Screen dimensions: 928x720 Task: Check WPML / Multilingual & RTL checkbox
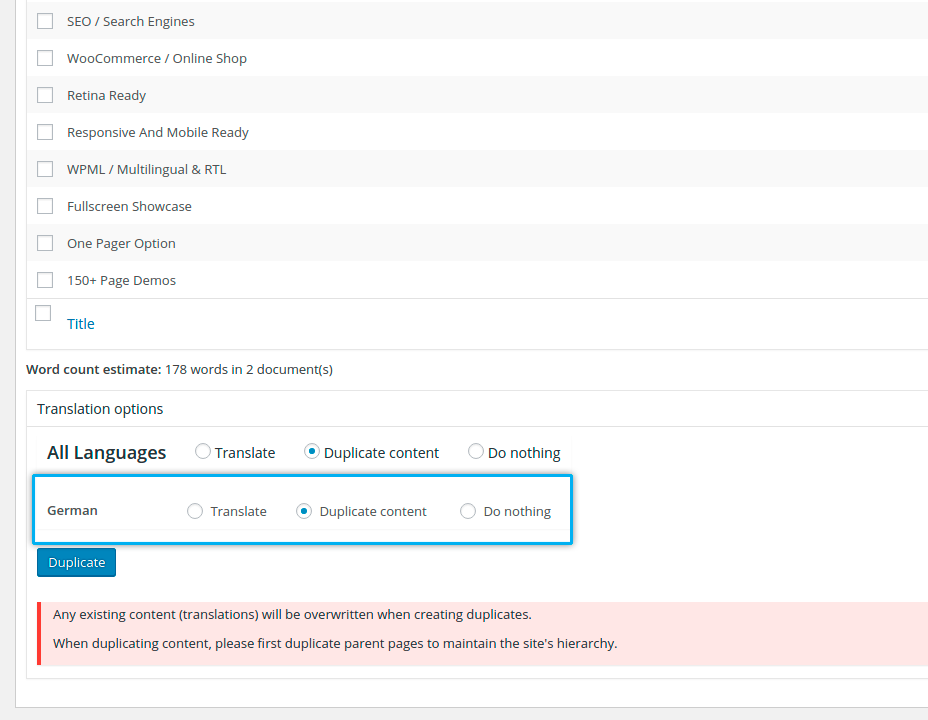[x=45, y=169]
